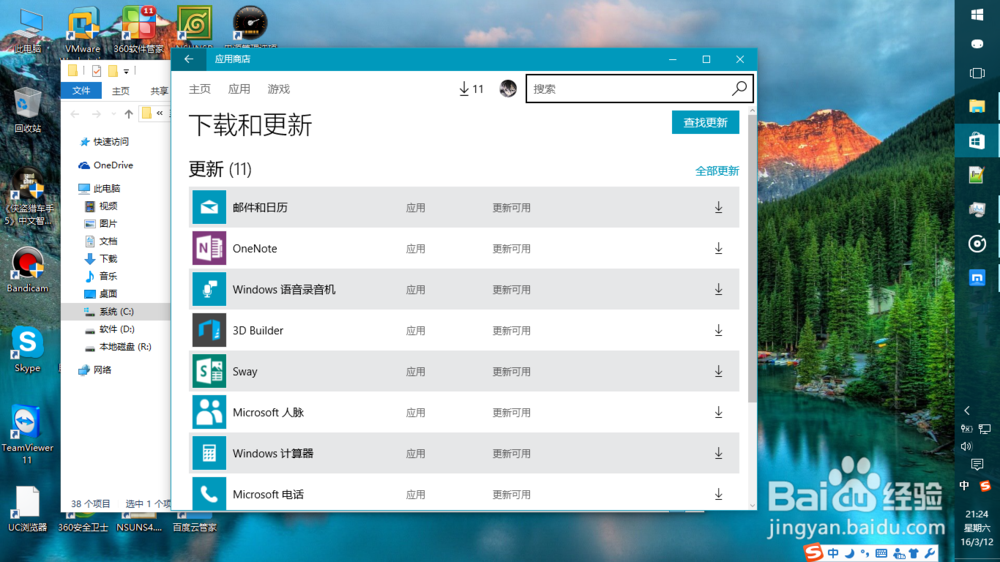Image resolution: width=1000 pixels, height=562 pixels.
Task: Click the search magnifier icon
Action: click(x=739, y=89)
